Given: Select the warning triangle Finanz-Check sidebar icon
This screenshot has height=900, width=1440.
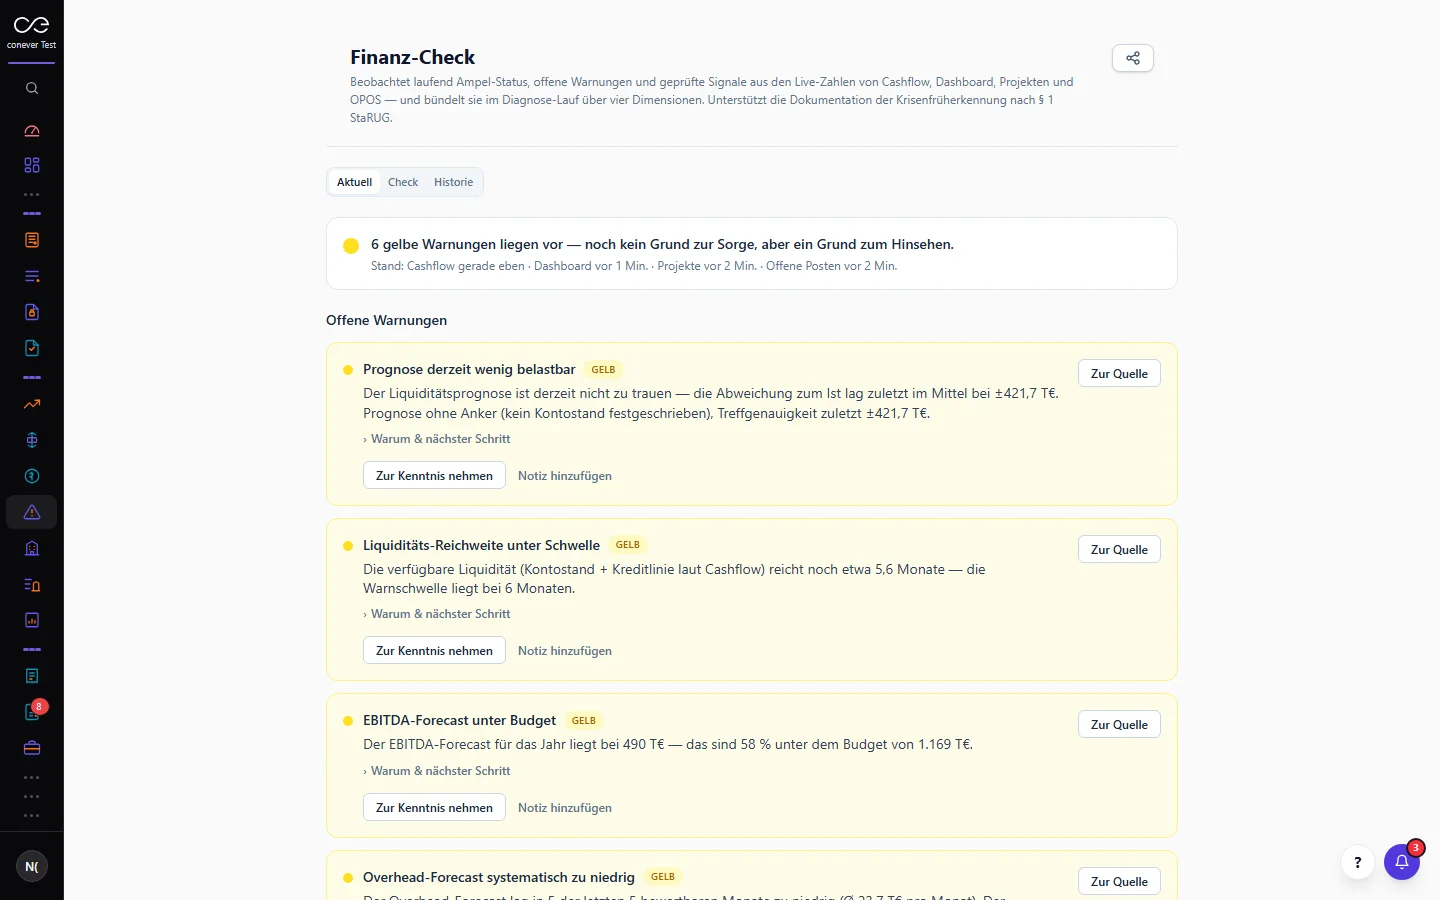Looking at the screenshot, I should coord(32,512).
